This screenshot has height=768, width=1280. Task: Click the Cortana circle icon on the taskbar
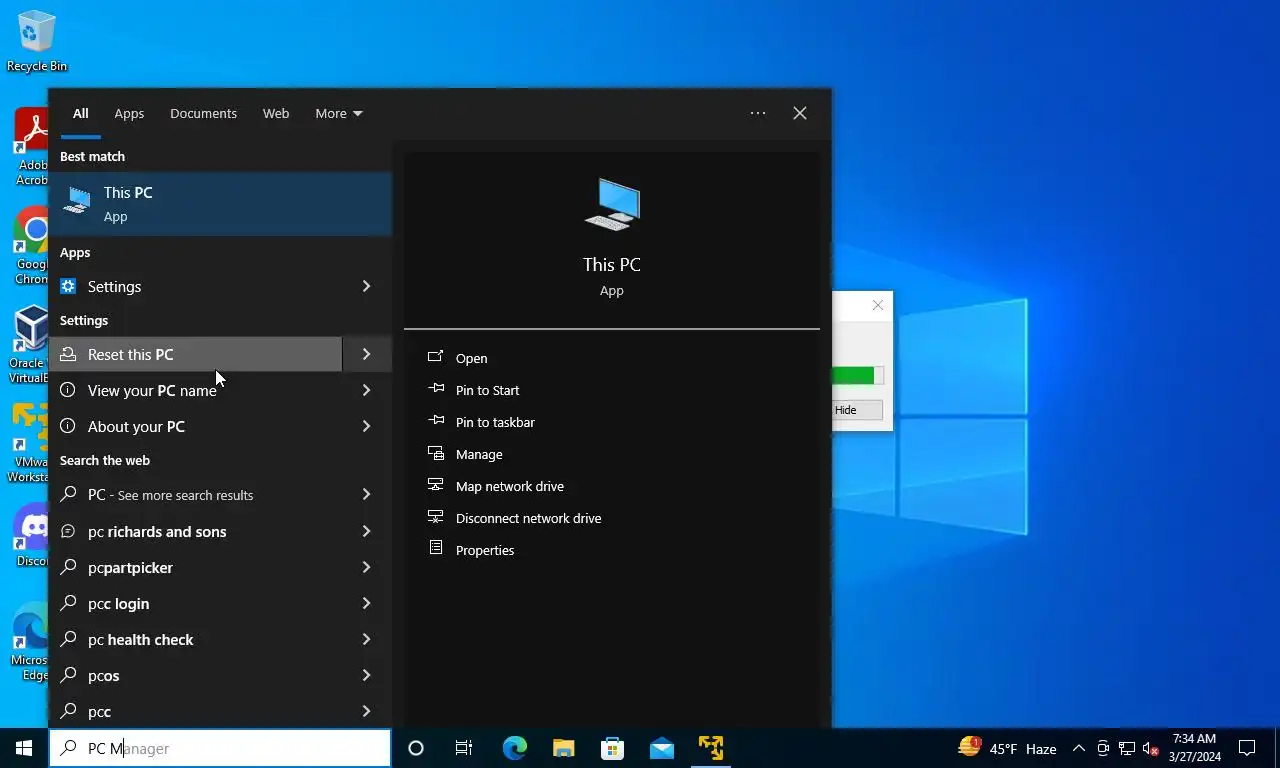pos(416,748)
